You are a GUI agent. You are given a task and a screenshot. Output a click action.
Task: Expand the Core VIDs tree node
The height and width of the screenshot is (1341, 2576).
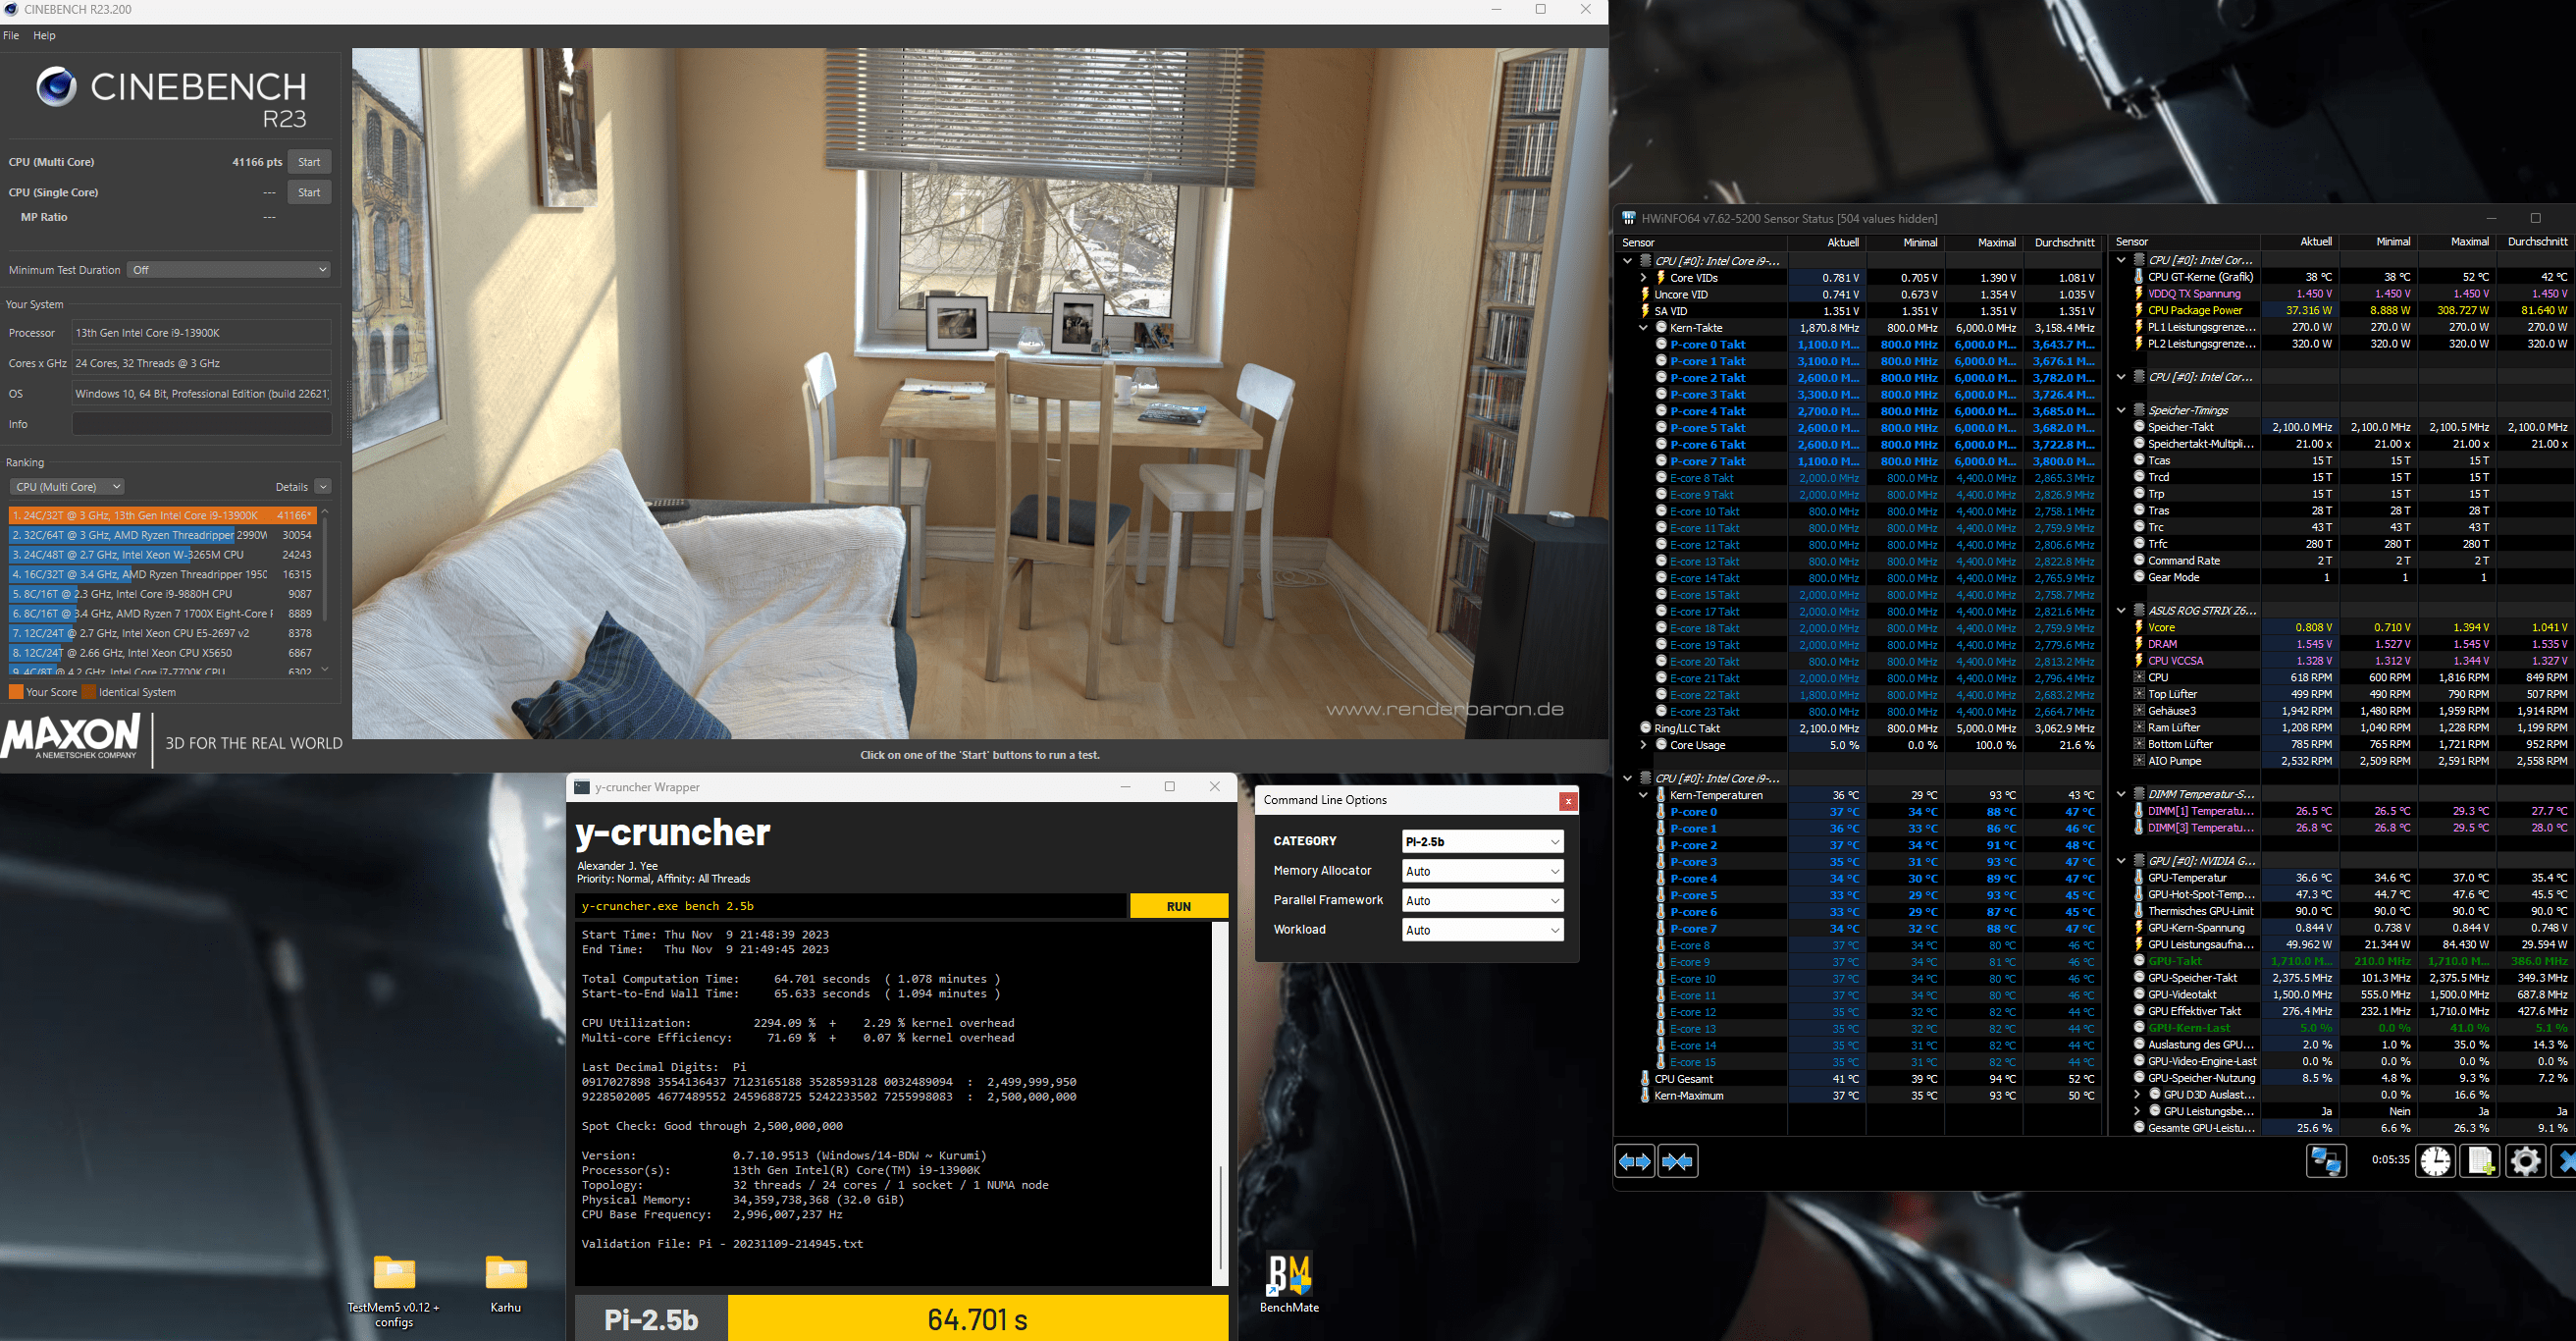(1643, 278)
